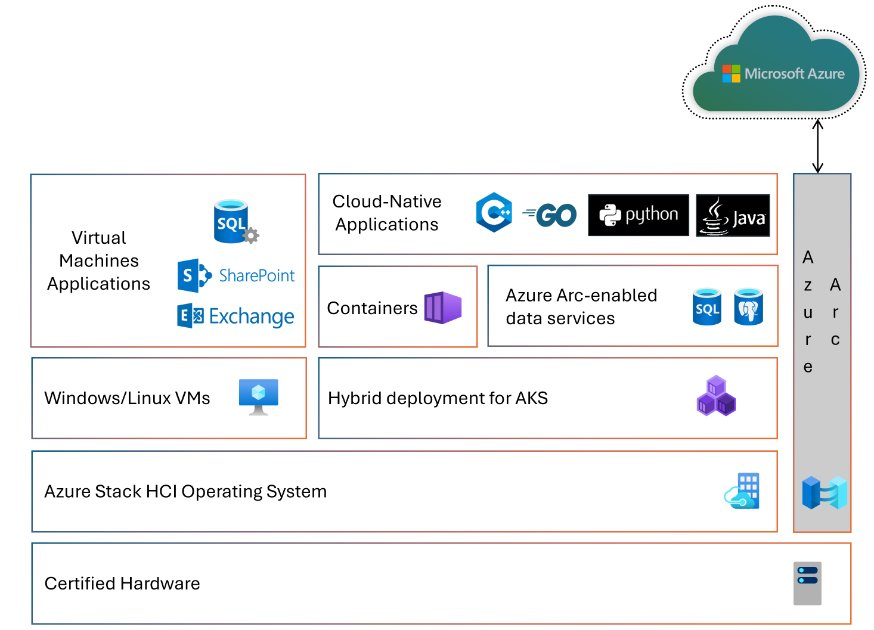874x630 pixels.
Task: Click the "Exchange" wordmark text
Action: point(251,317)
